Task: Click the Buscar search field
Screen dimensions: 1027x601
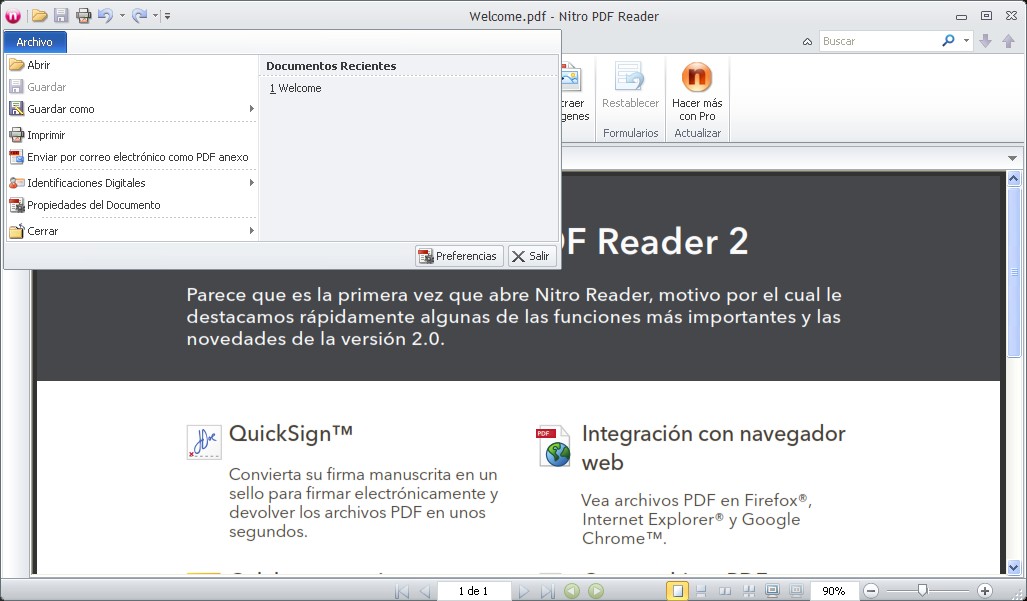Action: pos(879,41)
